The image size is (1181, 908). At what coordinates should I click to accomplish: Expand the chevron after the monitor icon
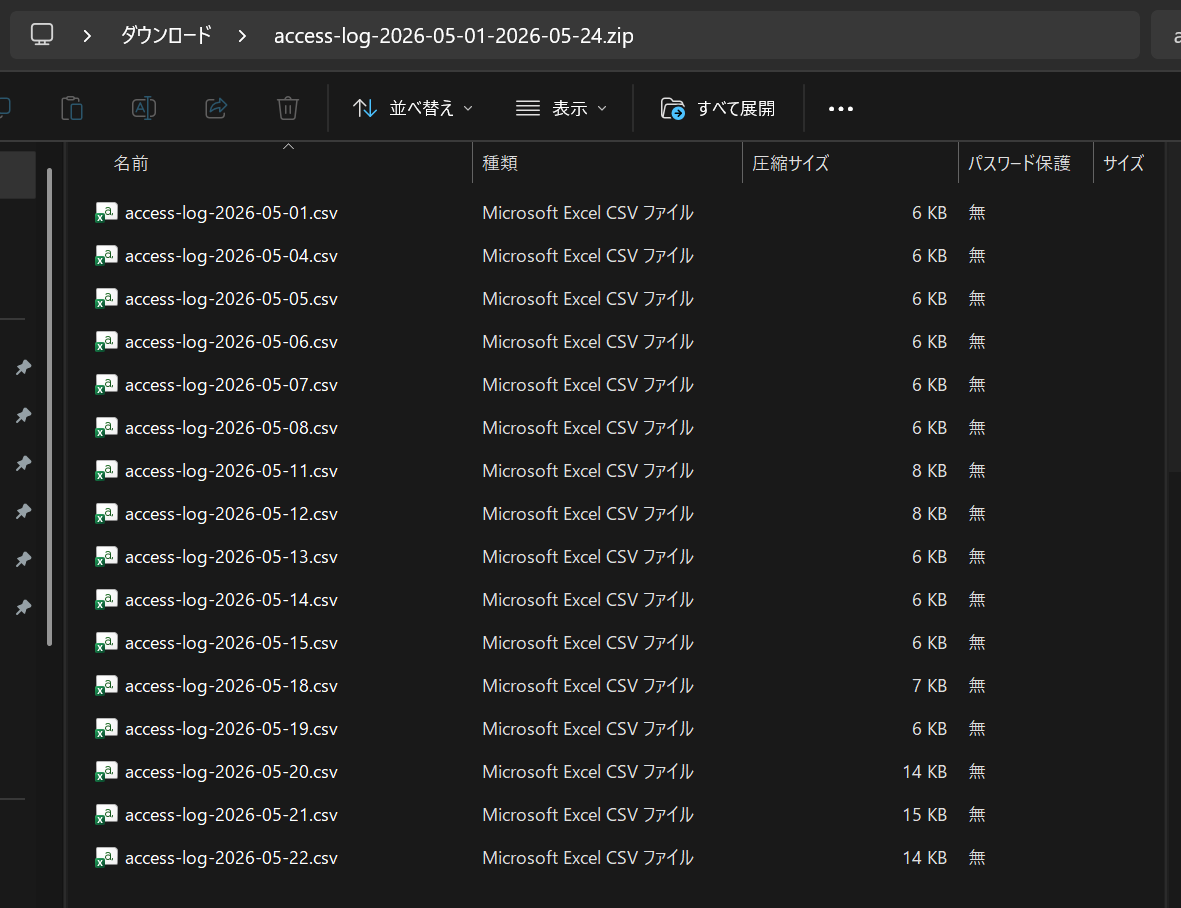tap(87, 35)
